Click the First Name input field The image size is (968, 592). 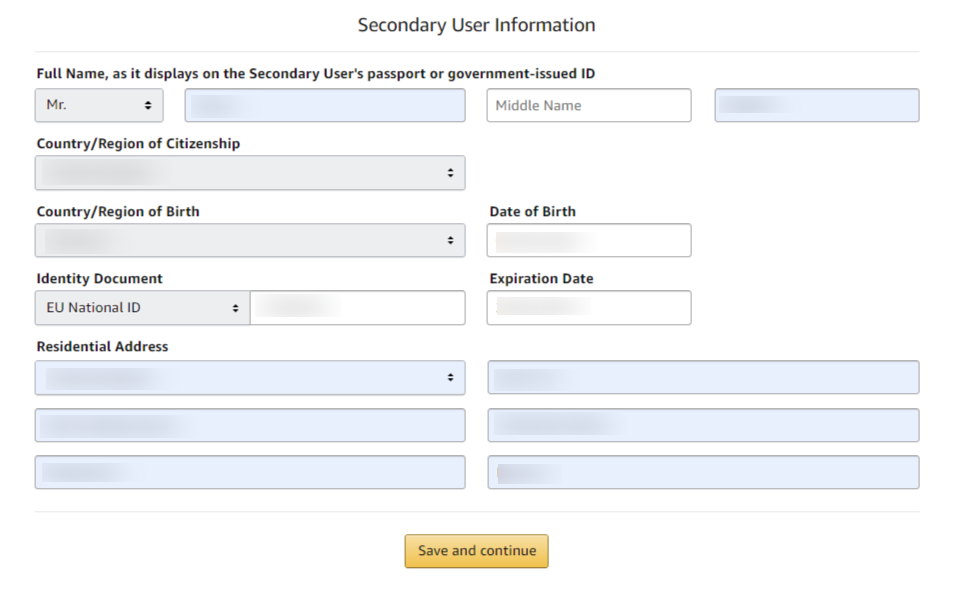click(x=325, y=105)
